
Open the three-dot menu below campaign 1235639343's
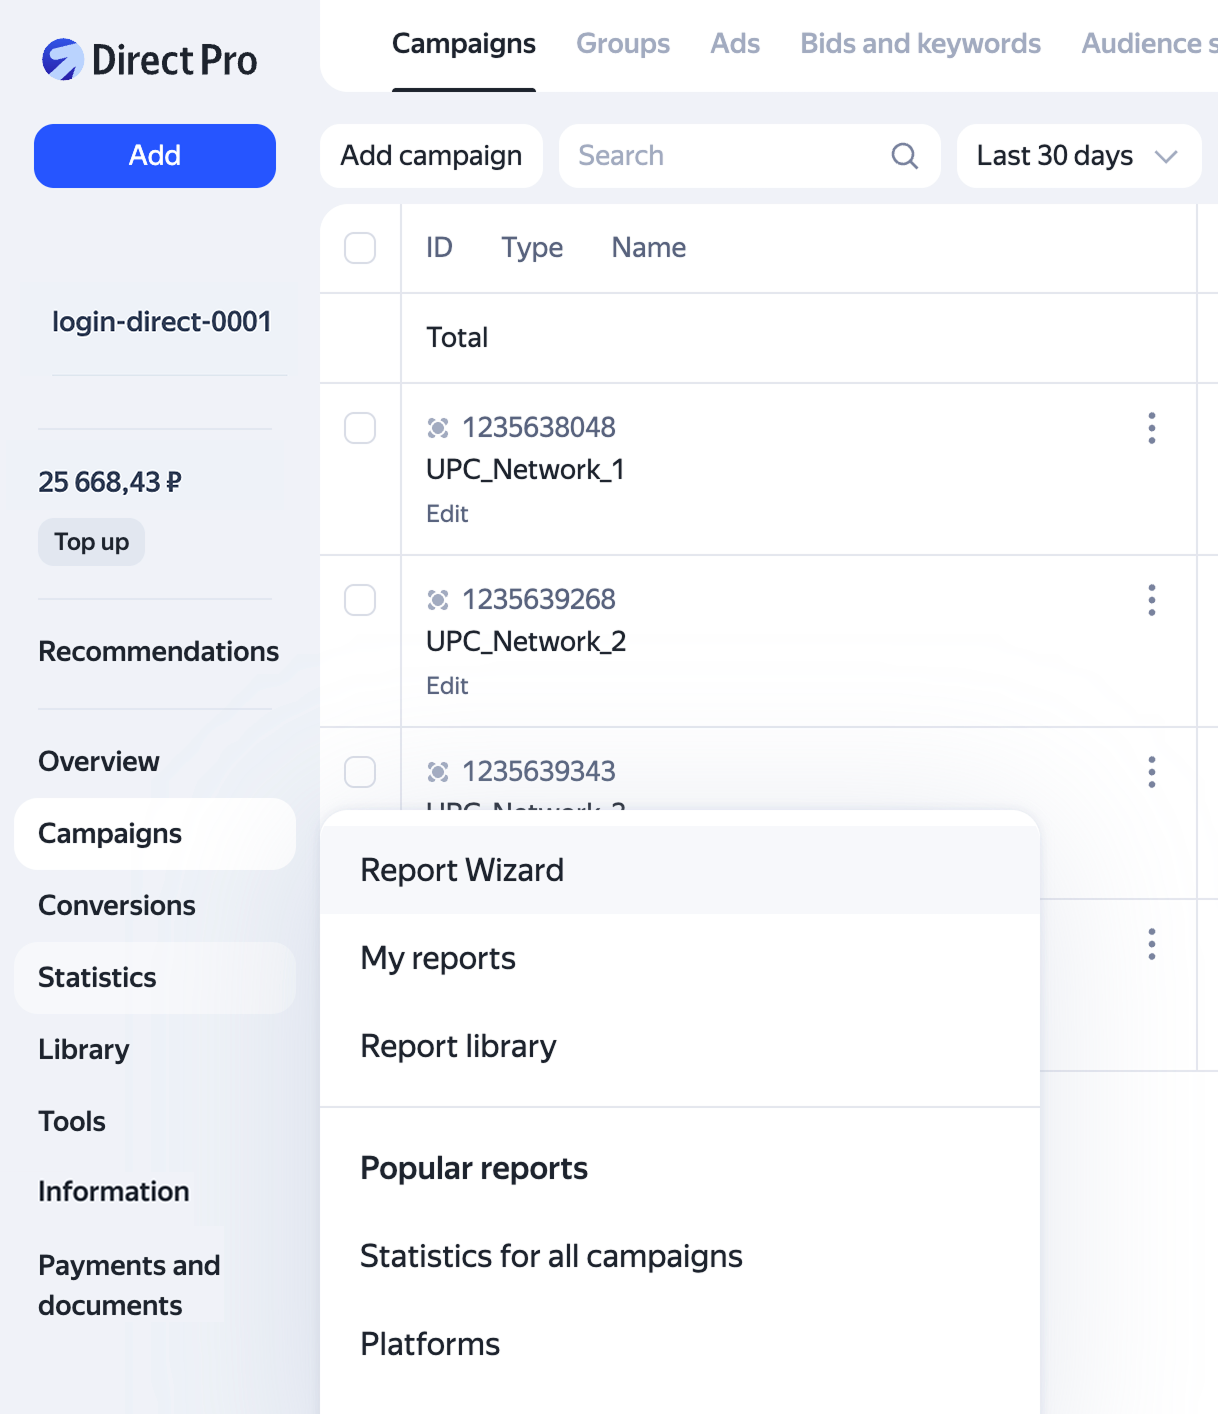click(1152, 944)
